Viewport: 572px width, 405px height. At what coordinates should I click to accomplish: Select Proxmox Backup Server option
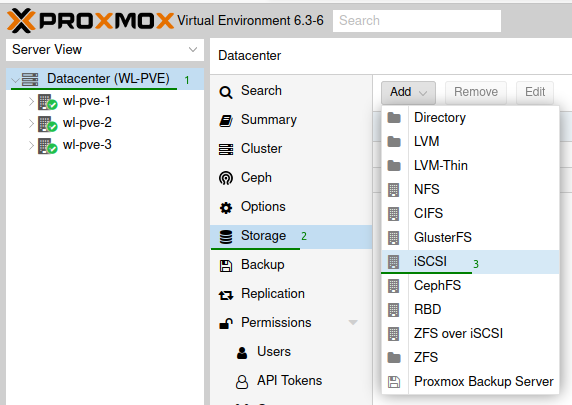pyautogui.click(x=470, y=382)
